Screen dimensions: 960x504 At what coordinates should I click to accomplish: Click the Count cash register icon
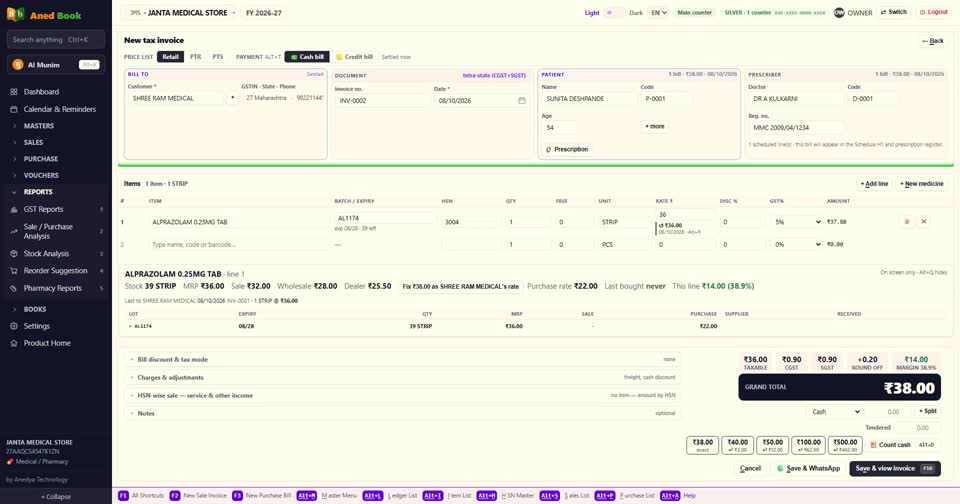[x=874, y=445]
